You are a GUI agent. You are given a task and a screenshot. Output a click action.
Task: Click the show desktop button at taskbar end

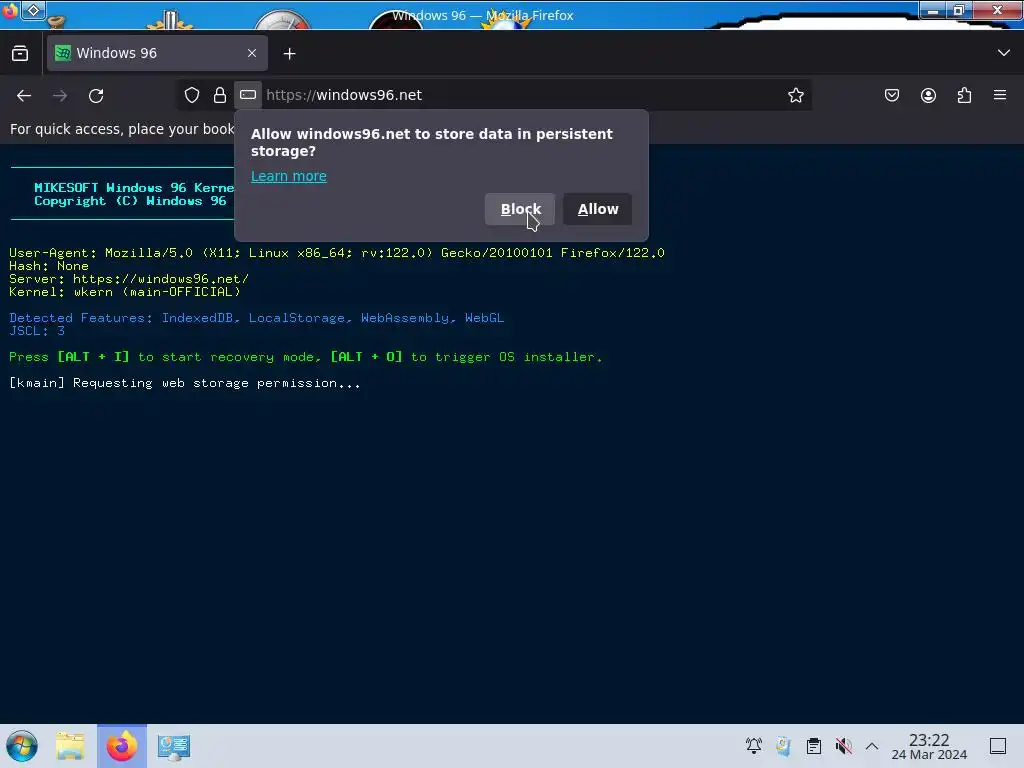998,746
